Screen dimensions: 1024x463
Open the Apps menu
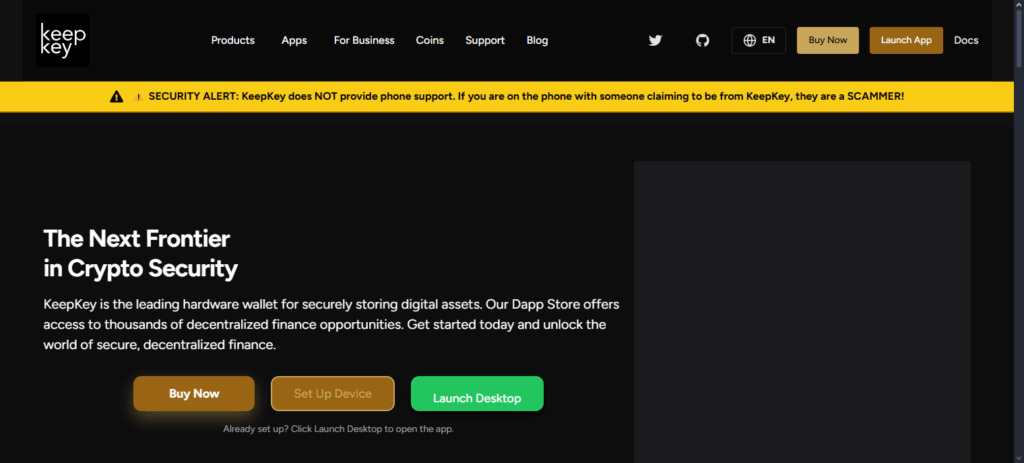pos(294,41)
